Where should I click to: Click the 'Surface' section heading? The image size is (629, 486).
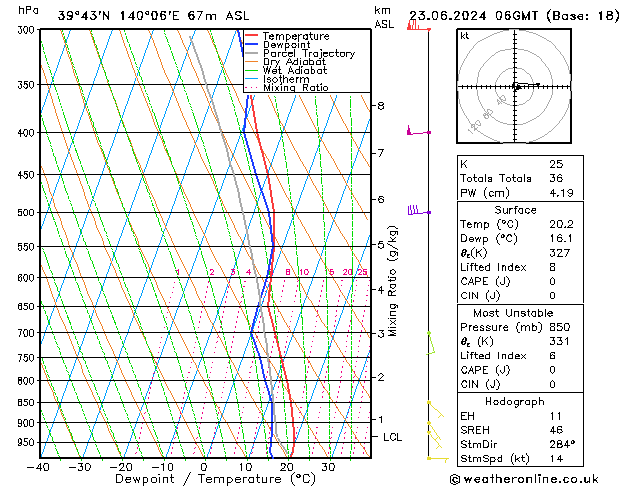coord(515,210)
